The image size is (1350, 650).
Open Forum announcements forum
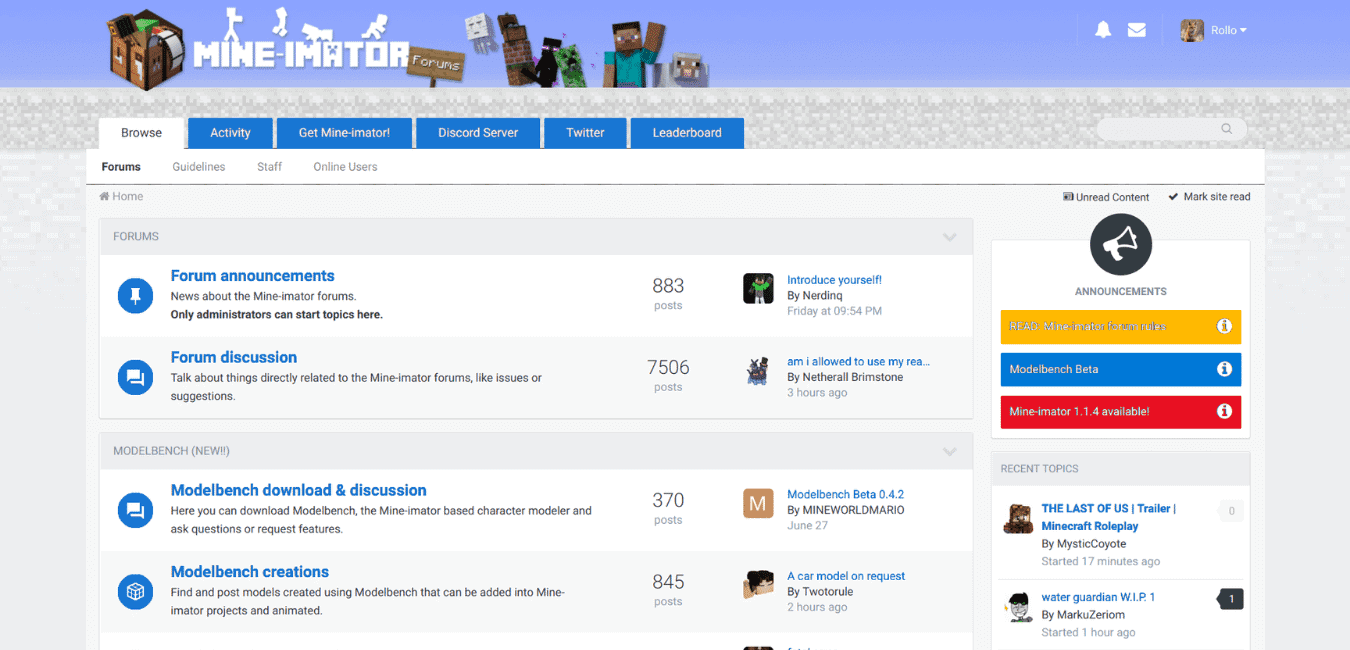pyautogui.click(x=253, y=276)
